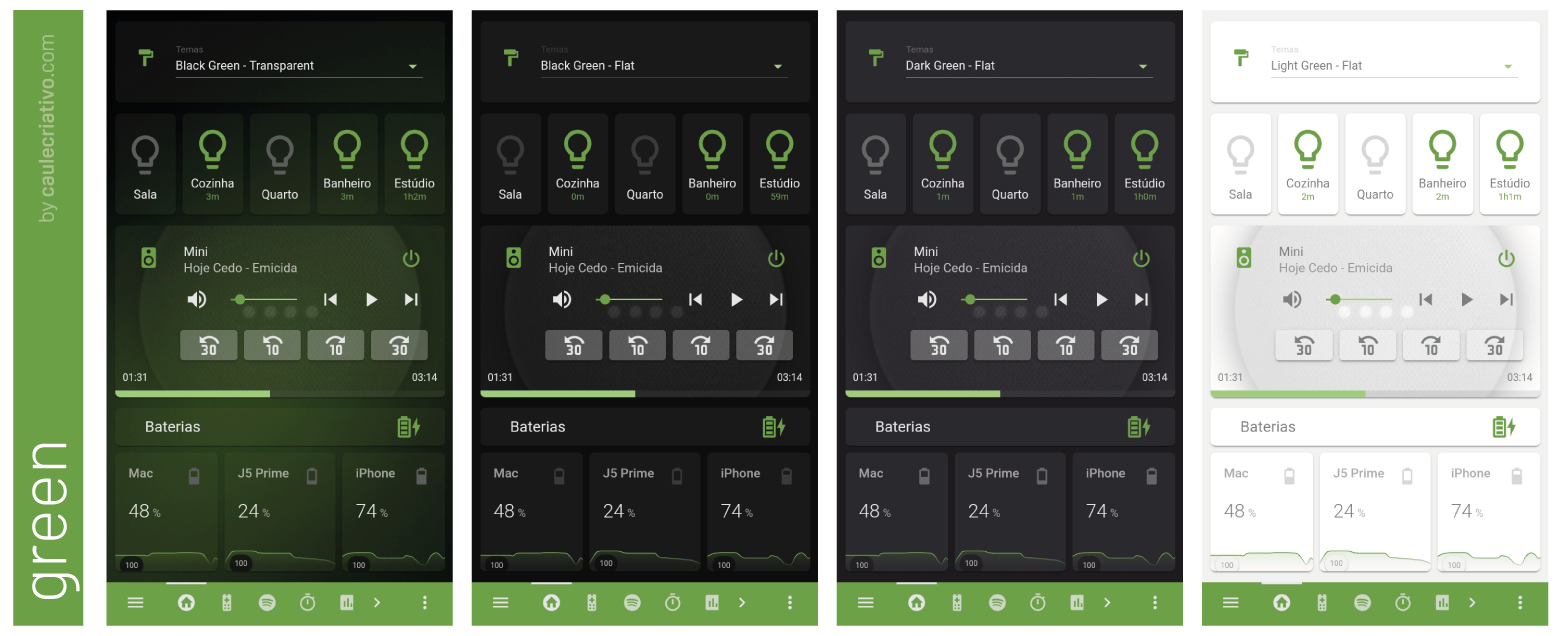This screenshot has width=1563, height=636.
Task: Open Temas dropdown showing Dark Green - Flat
Action: (x=1029, y=66)
